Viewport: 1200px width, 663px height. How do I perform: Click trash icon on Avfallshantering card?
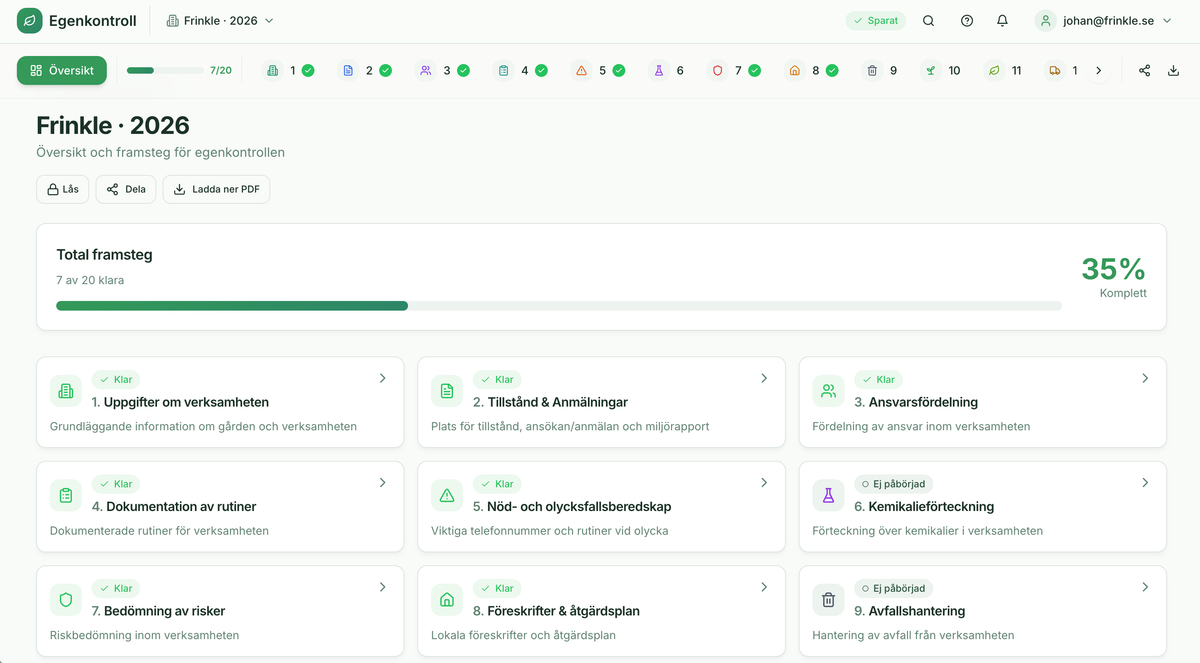828,600
